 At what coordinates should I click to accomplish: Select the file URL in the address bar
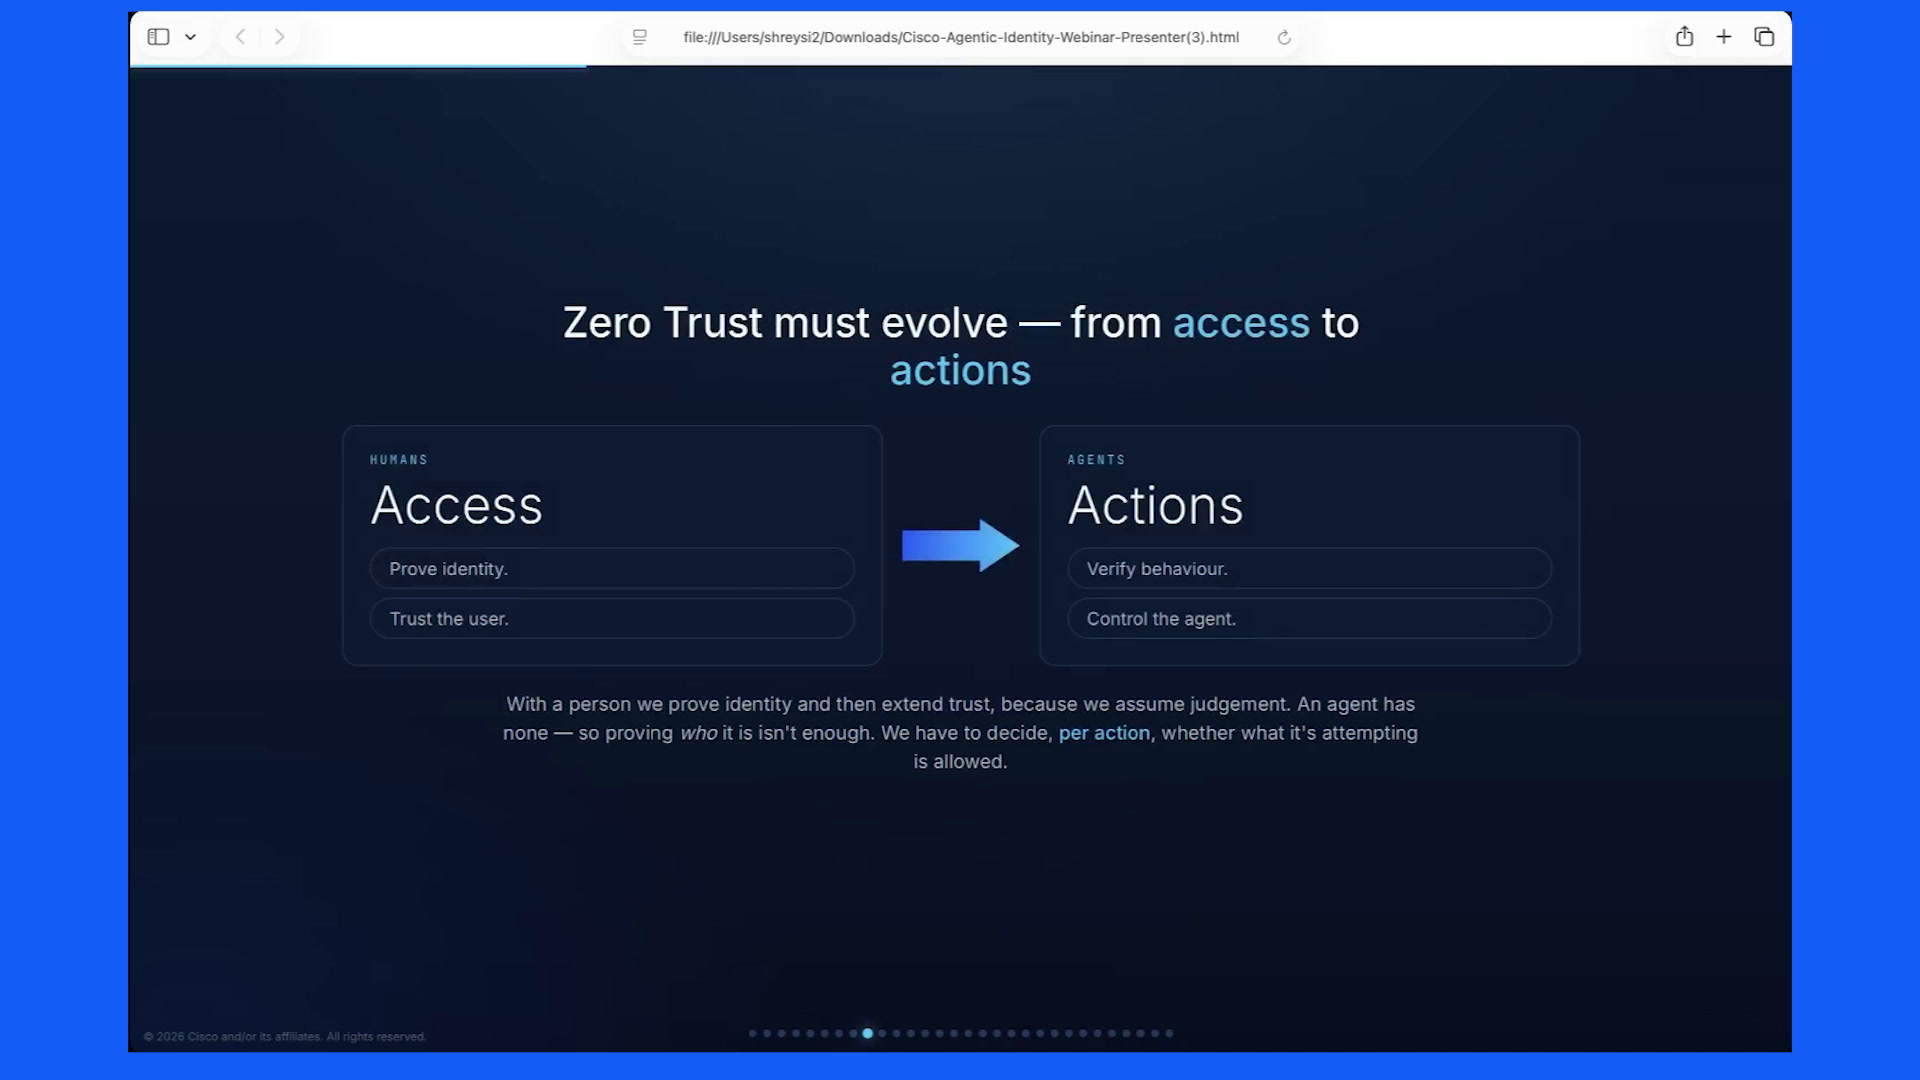pyautogui.click(x=961, y=37)
